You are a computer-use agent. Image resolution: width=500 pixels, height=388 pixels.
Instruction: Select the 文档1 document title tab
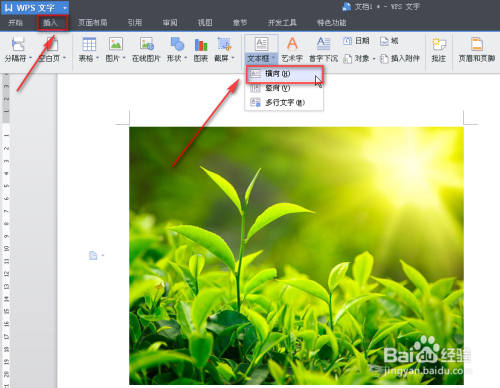pyautogui.click(x=381, y=7)
